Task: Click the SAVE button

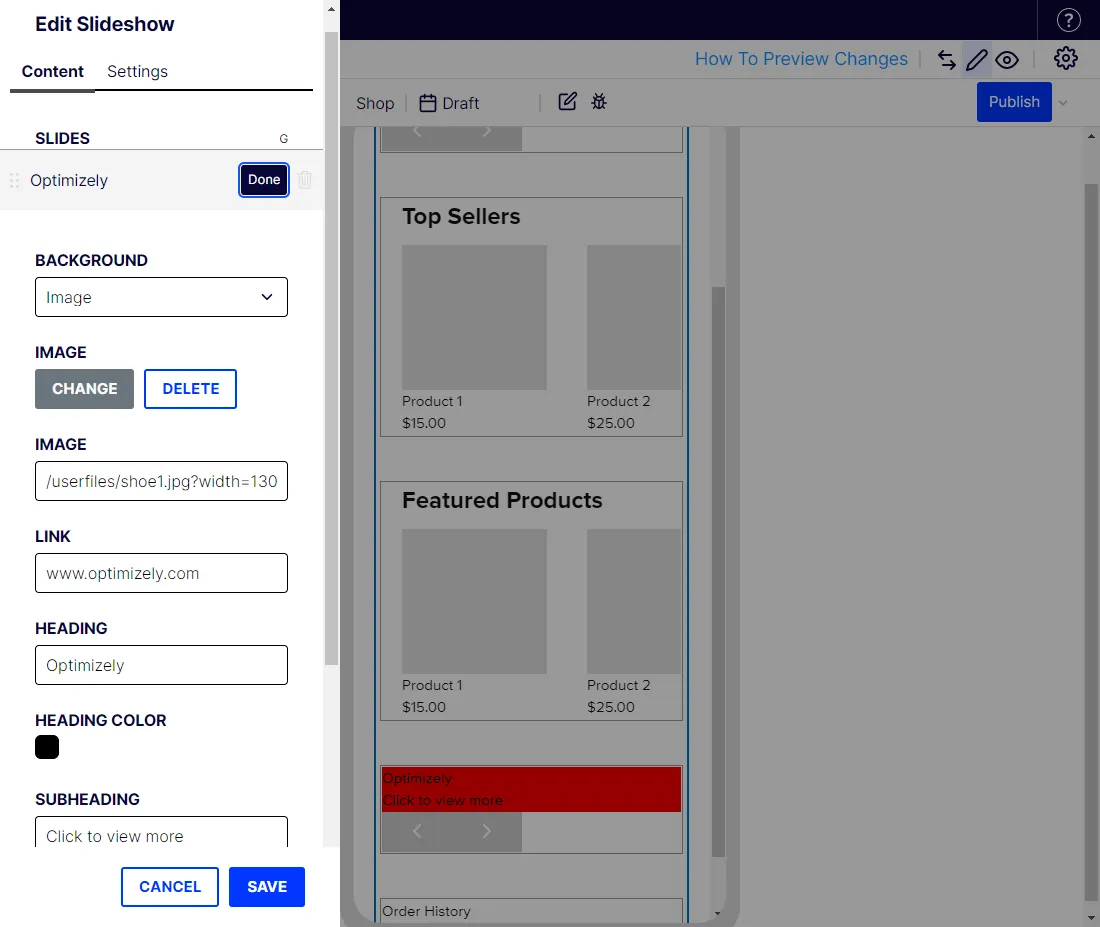Action: tap(267, 887)
